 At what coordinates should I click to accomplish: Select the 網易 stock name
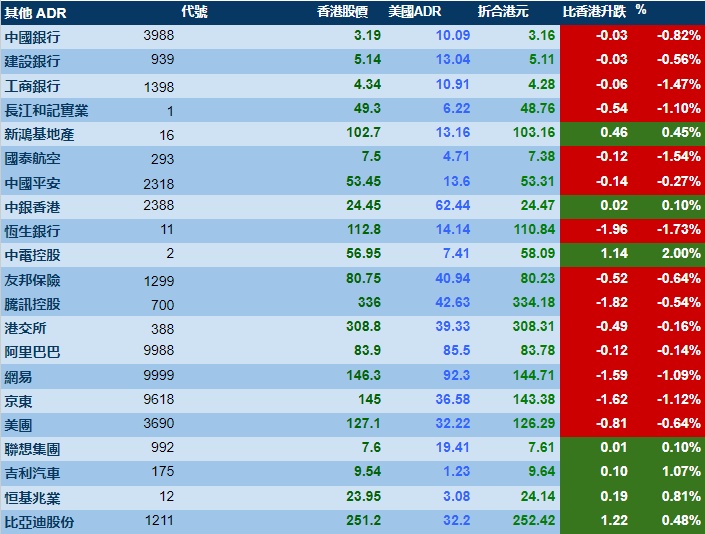tap(18, 377)
